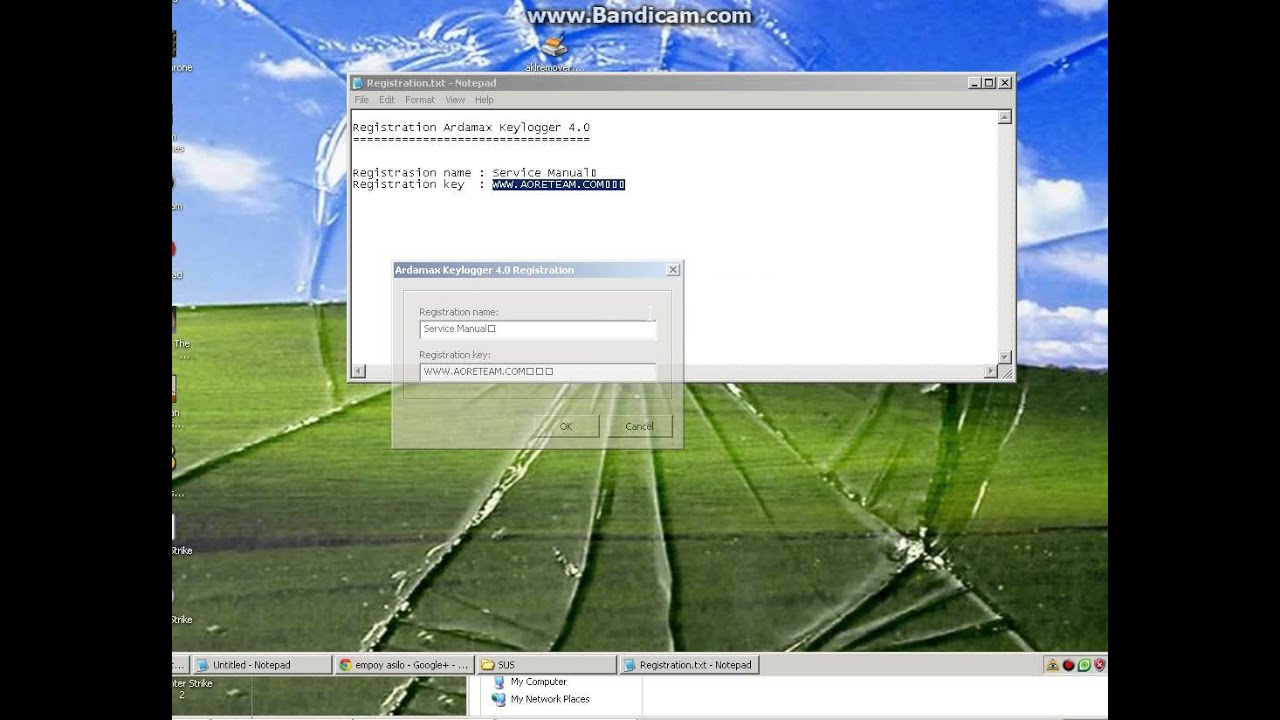1280x720 pixels.
Task: Open the Help menu in Notepad
Action: (484, 100)
